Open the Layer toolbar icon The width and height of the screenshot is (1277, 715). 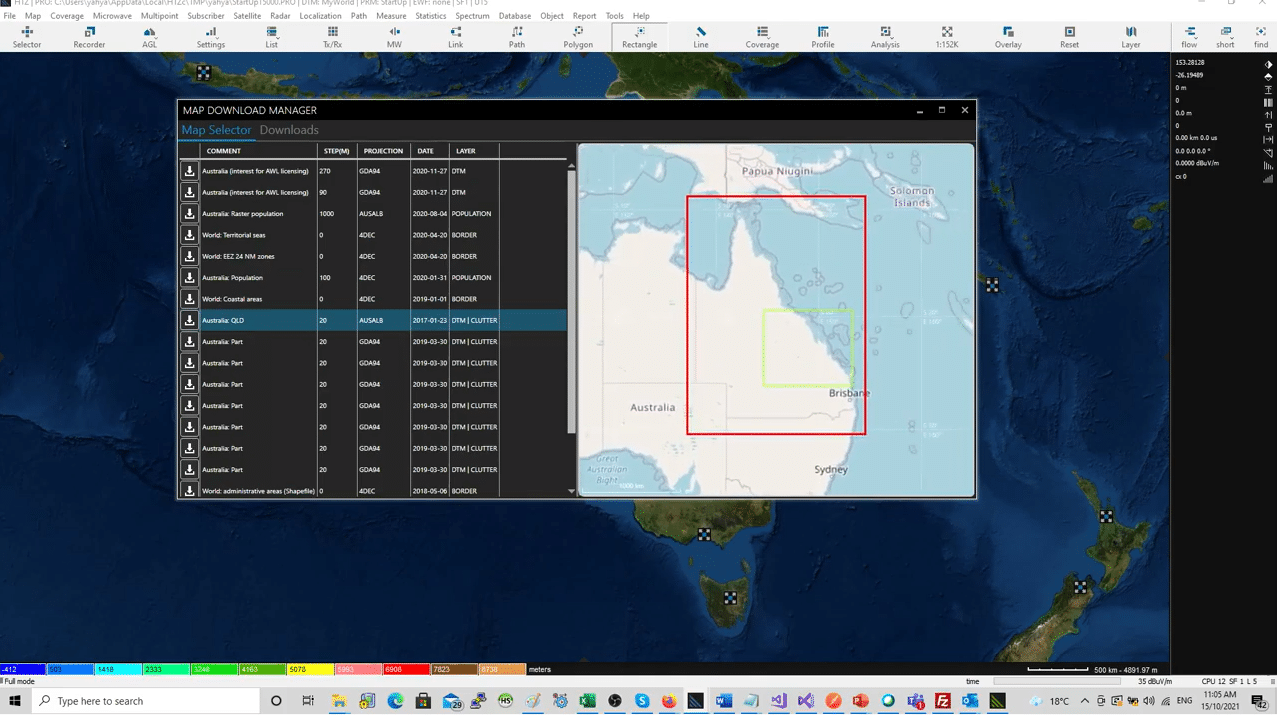pyautogui.click(x=1130, y=38)
